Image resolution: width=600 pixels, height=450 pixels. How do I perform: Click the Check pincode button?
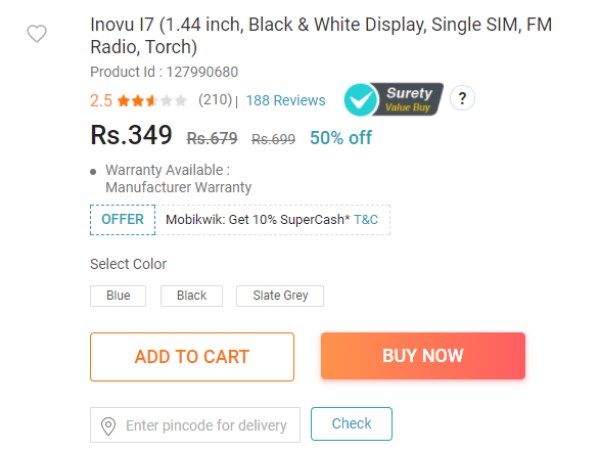352,424
